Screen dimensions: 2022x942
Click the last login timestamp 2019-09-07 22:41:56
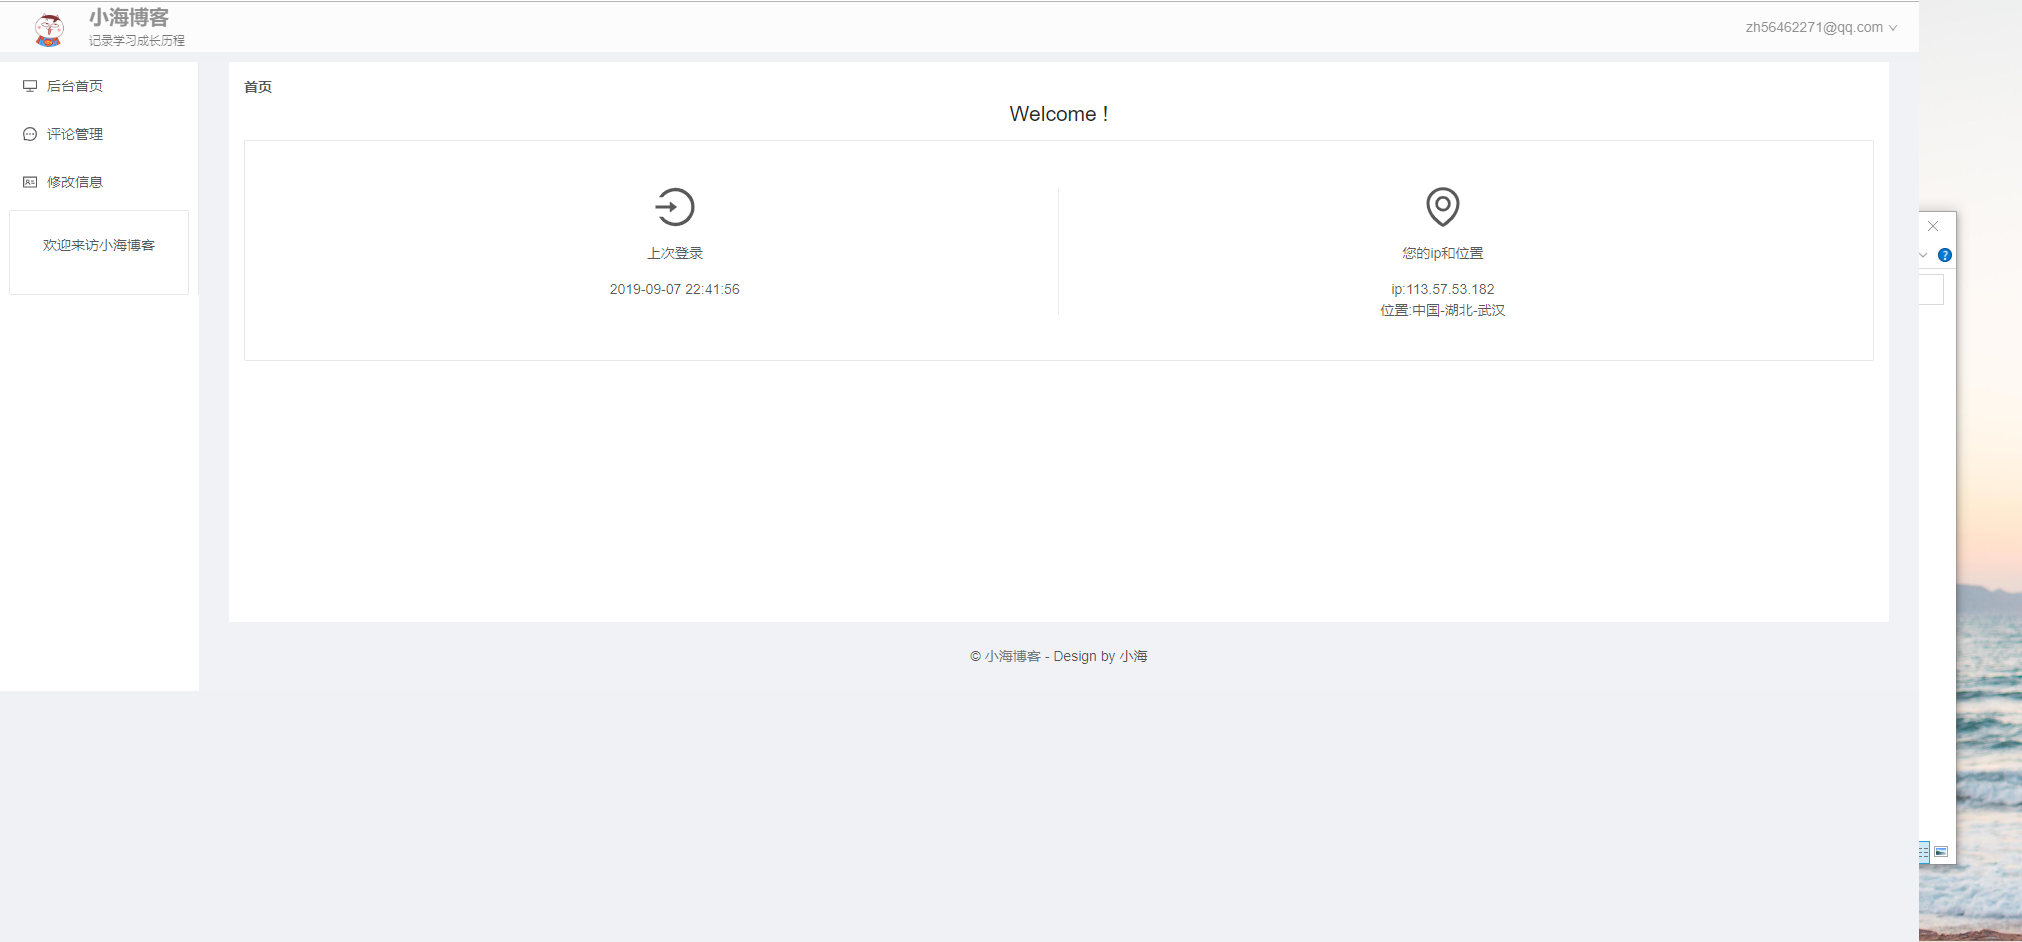(x=674, y=289)
